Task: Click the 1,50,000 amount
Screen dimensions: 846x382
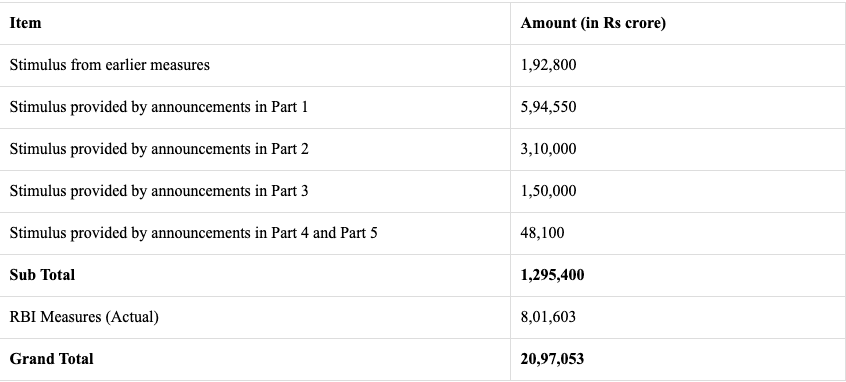Action: [548, 191]
